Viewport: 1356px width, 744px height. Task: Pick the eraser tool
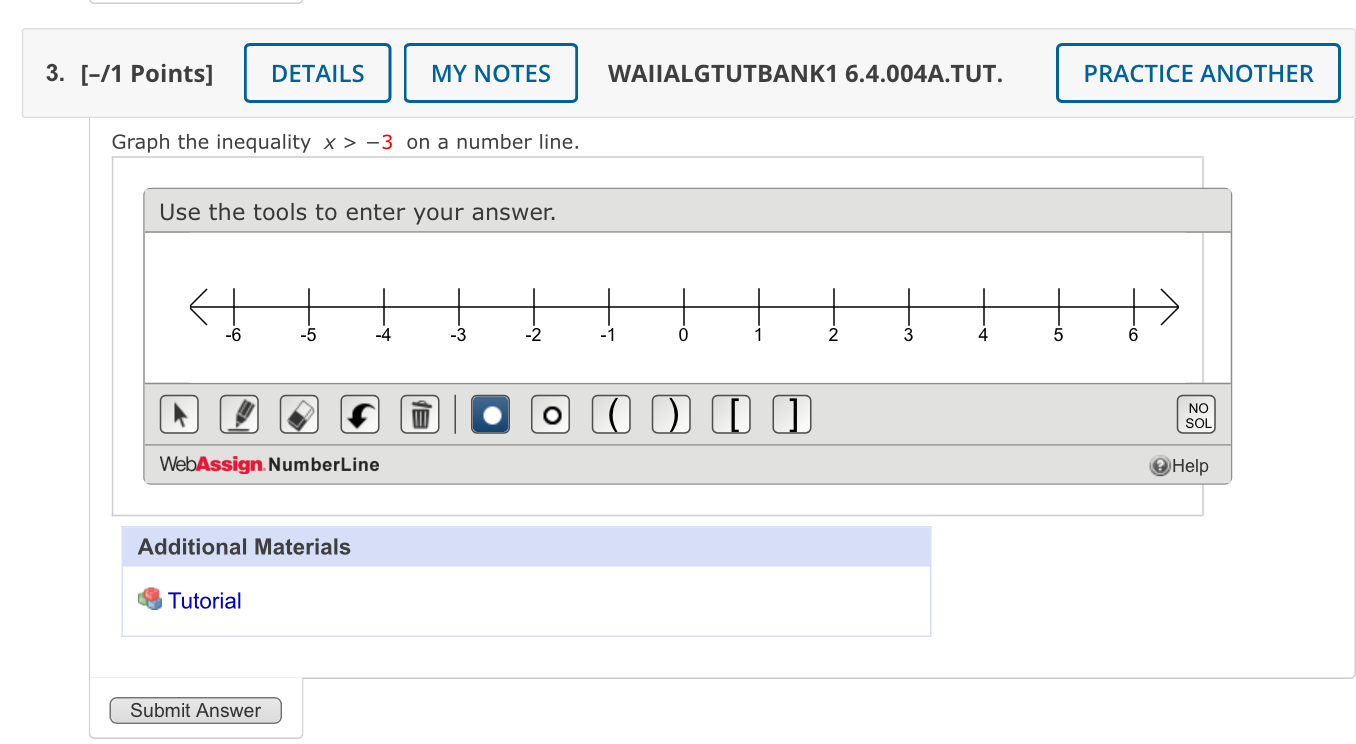(299, 414)
